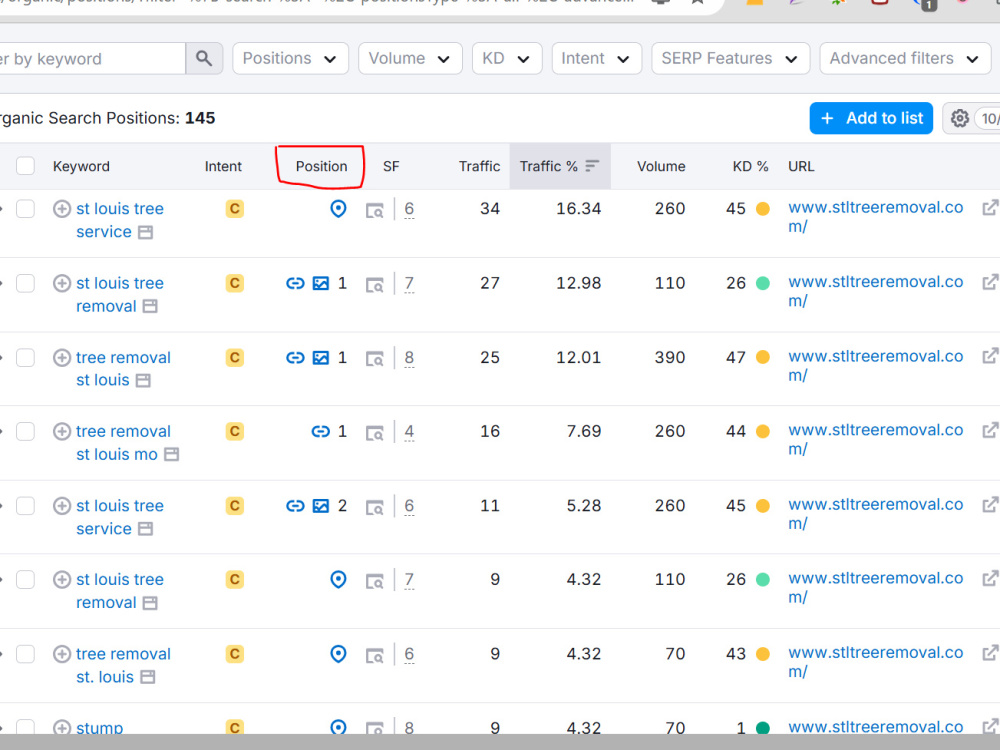
Task: Click SERP source icon after 'tree removal st. louis'
Action: coord(147,677)
